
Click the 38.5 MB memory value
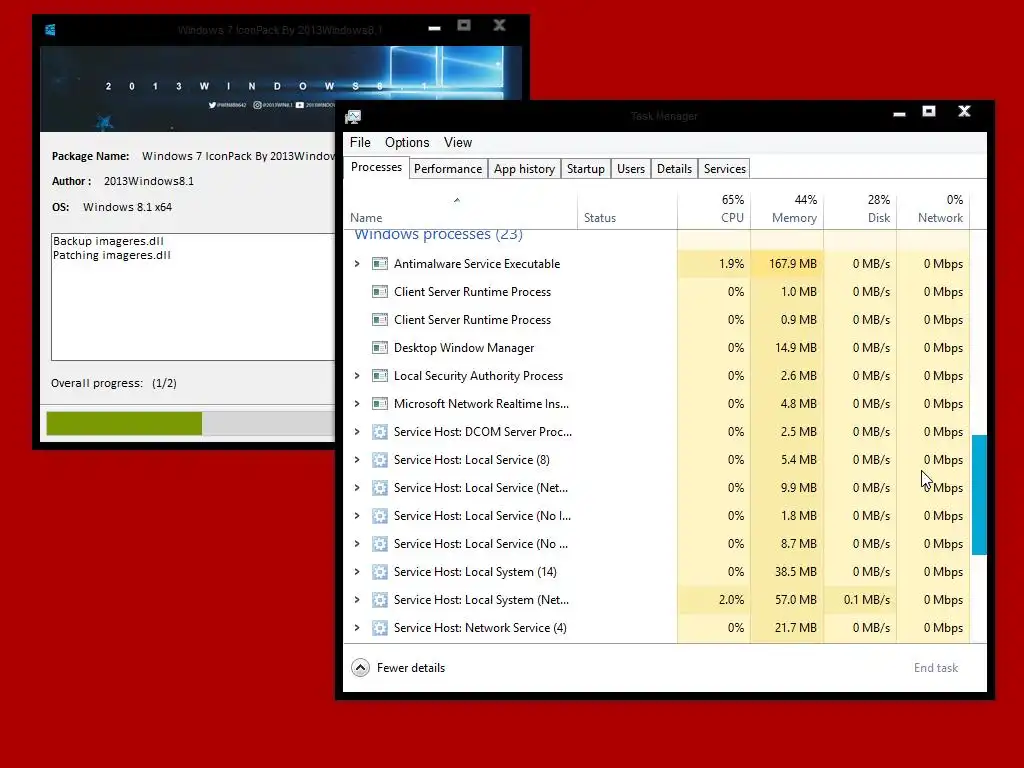795,572
